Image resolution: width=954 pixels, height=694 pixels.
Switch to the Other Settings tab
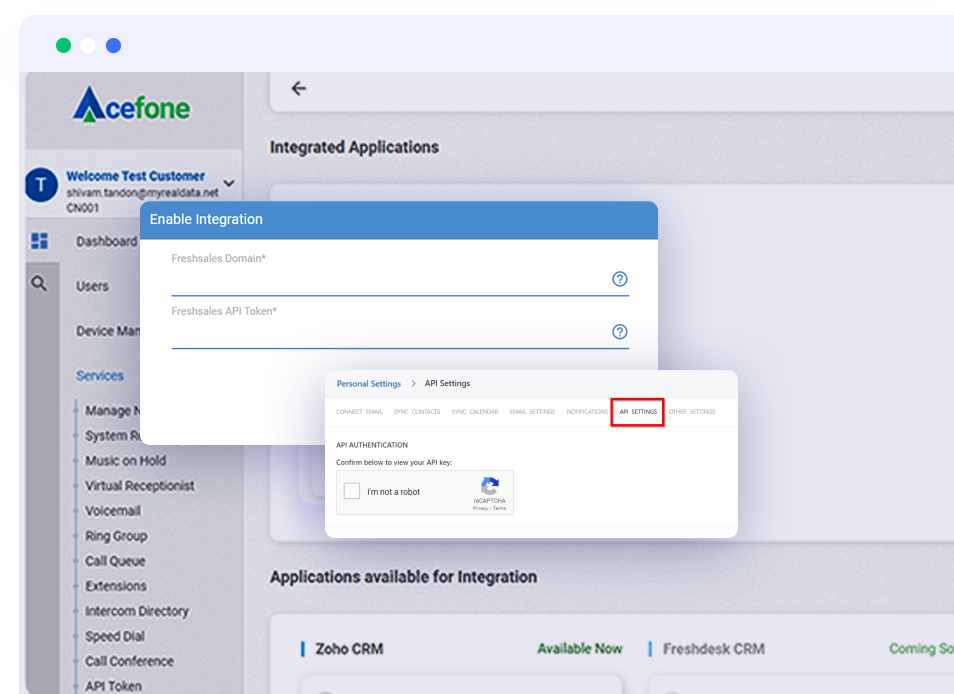click(692, 412)
